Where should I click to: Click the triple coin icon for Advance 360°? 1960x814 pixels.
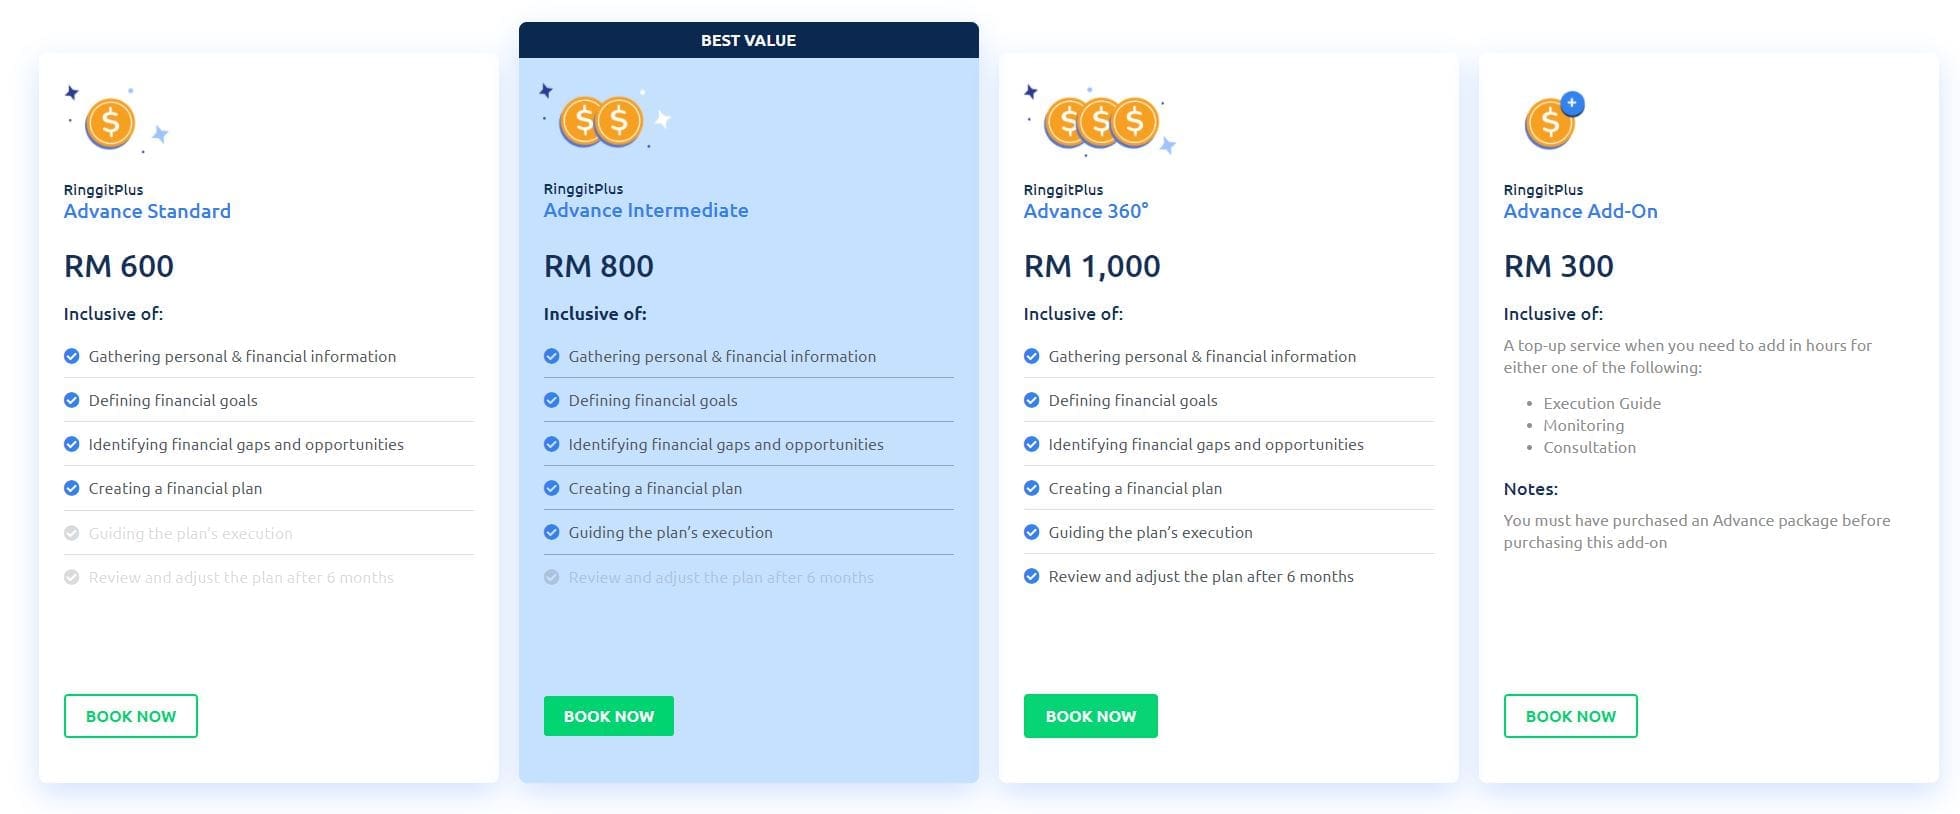[x=1101, y=123]
